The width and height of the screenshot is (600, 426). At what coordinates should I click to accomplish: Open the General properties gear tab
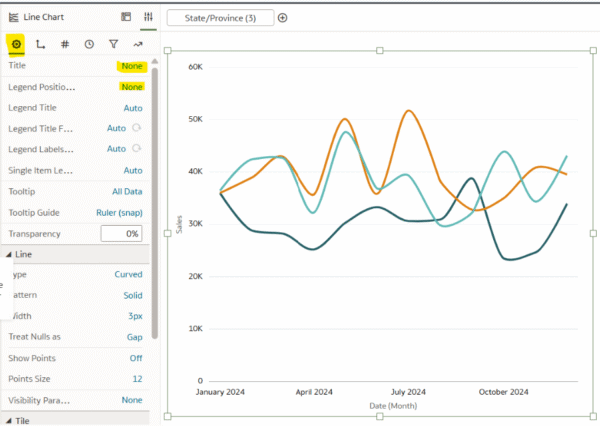pyautogui.click(x=16, y=44)
